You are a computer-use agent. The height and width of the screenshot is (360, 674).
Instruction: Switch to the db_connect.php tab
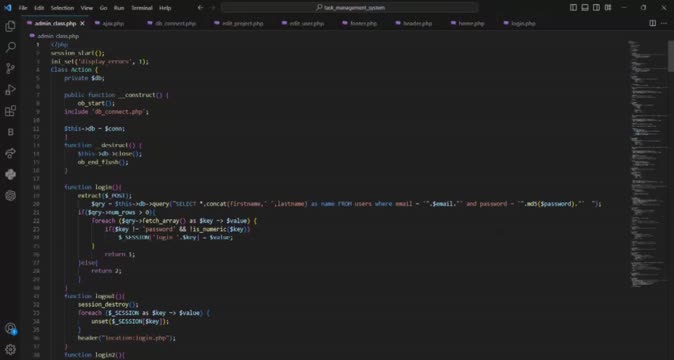172,23
